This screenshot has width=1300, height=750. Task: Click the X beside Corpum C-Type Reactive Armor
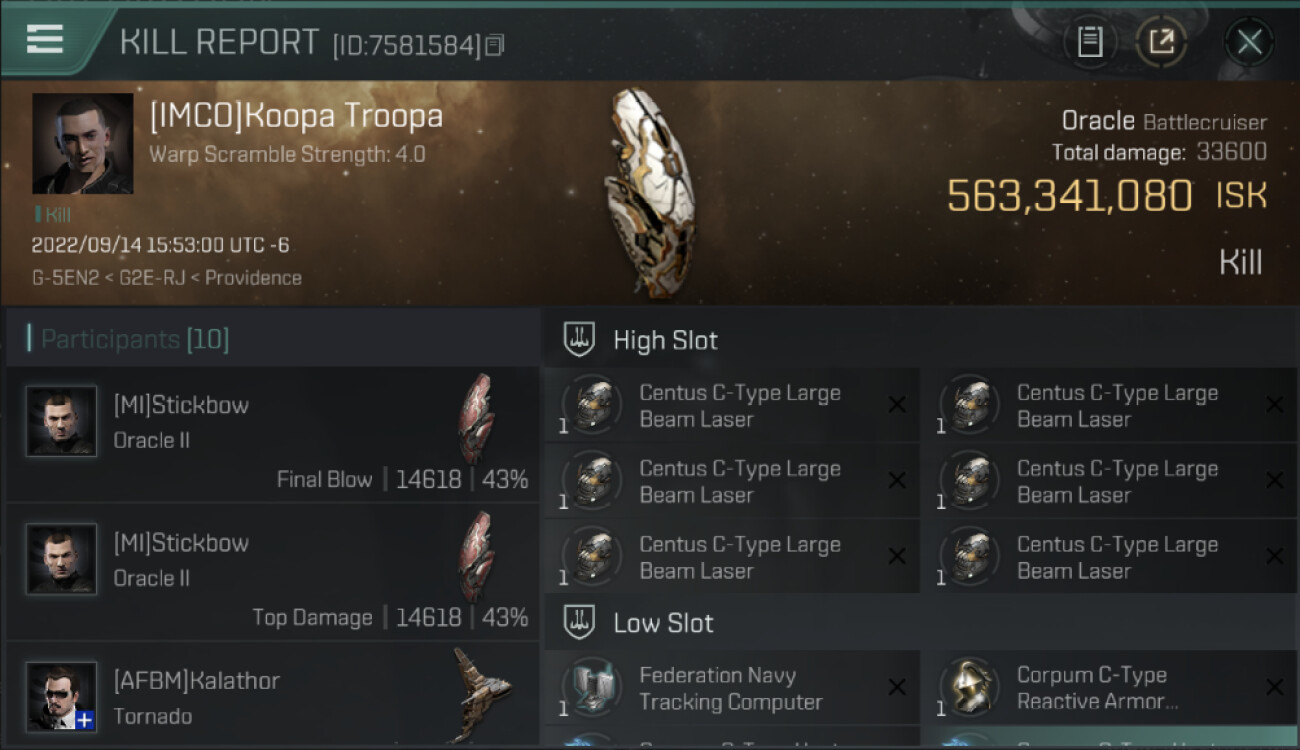[x=1274, y=687]
